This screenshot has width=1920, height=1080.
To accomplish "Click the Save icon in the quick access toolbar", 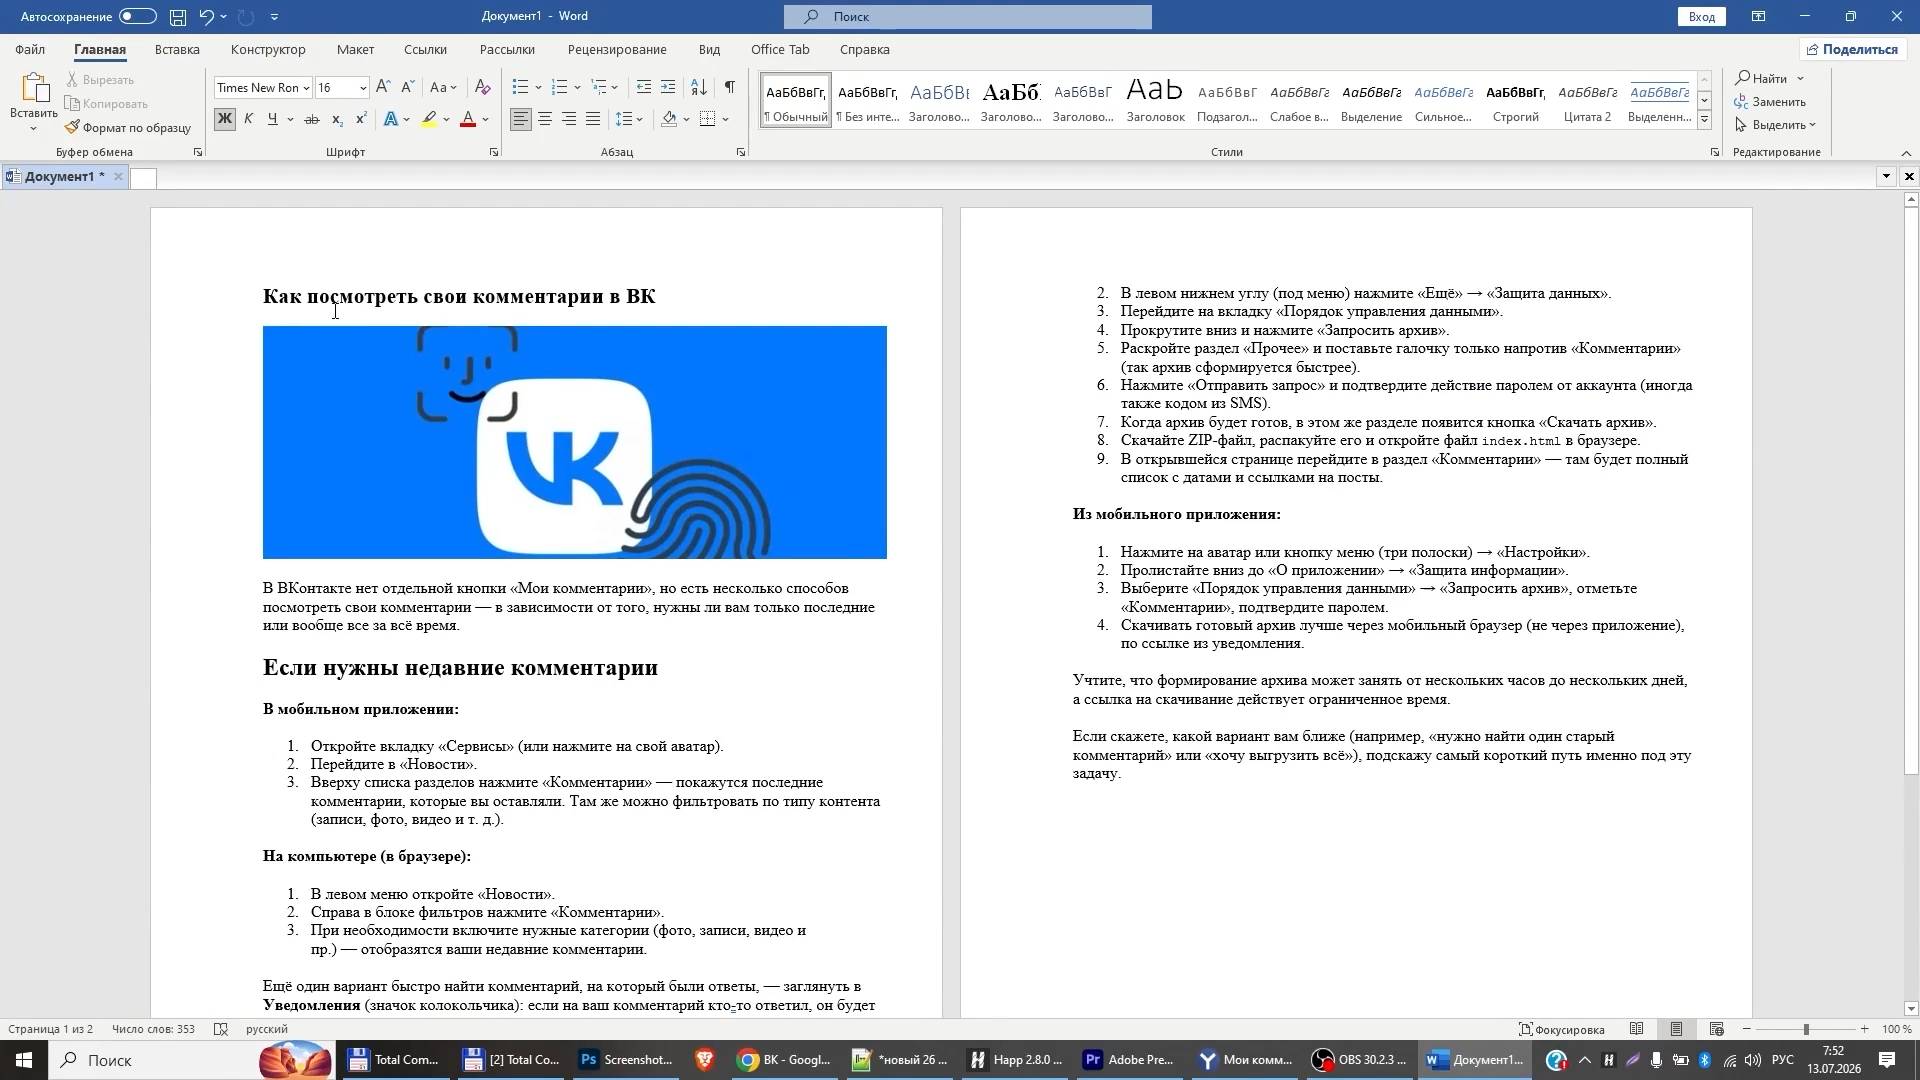I will click(177, 17).
